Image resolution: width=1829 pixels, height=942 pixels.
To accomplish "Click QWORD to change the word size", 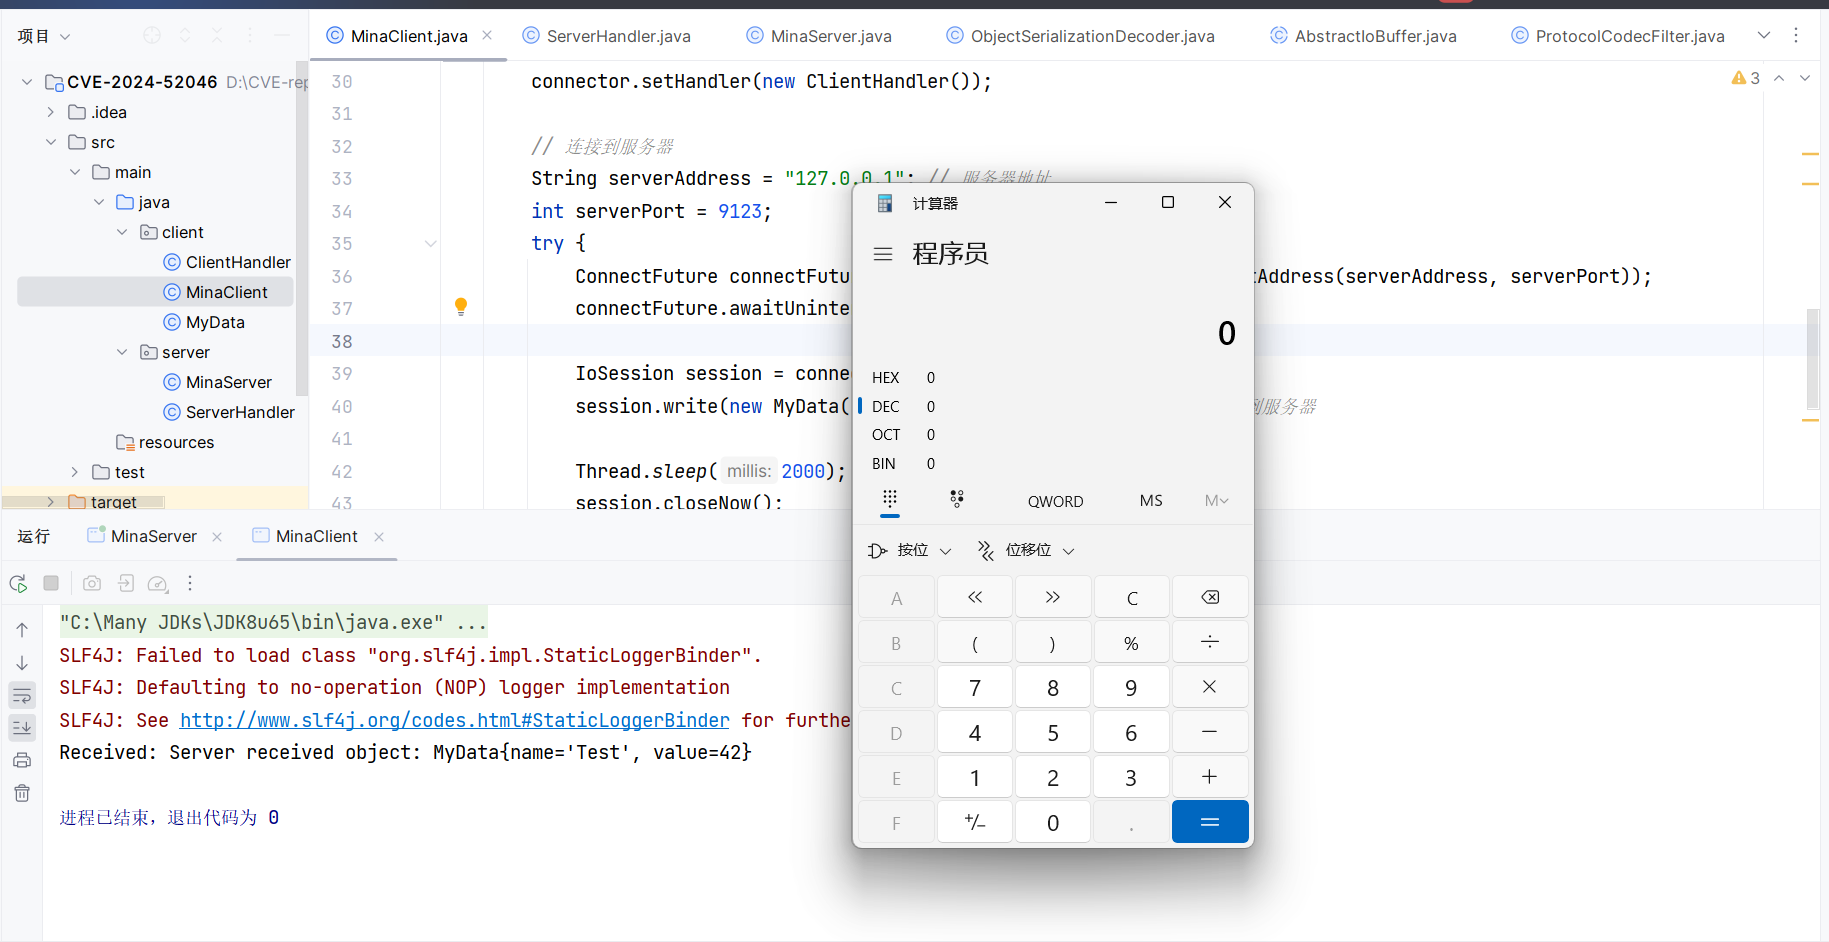I will point(1055,501).
